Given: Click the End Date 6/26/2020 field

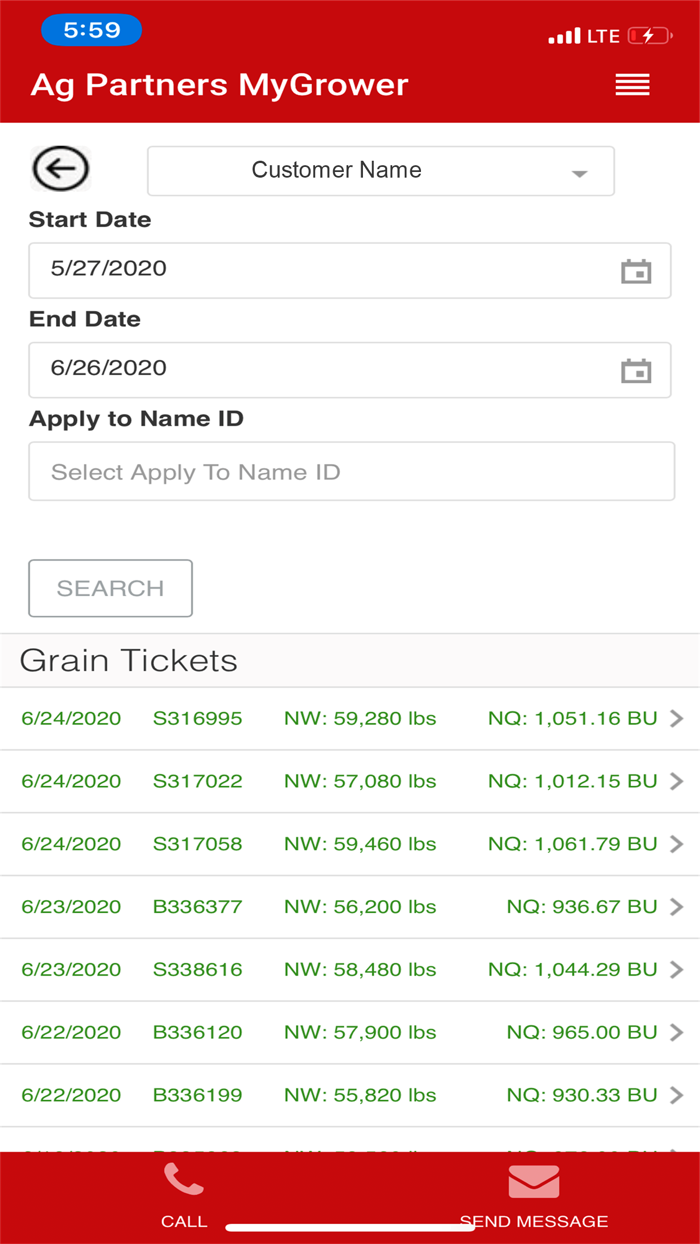Looking at the screenshot, I should [320, 369].
